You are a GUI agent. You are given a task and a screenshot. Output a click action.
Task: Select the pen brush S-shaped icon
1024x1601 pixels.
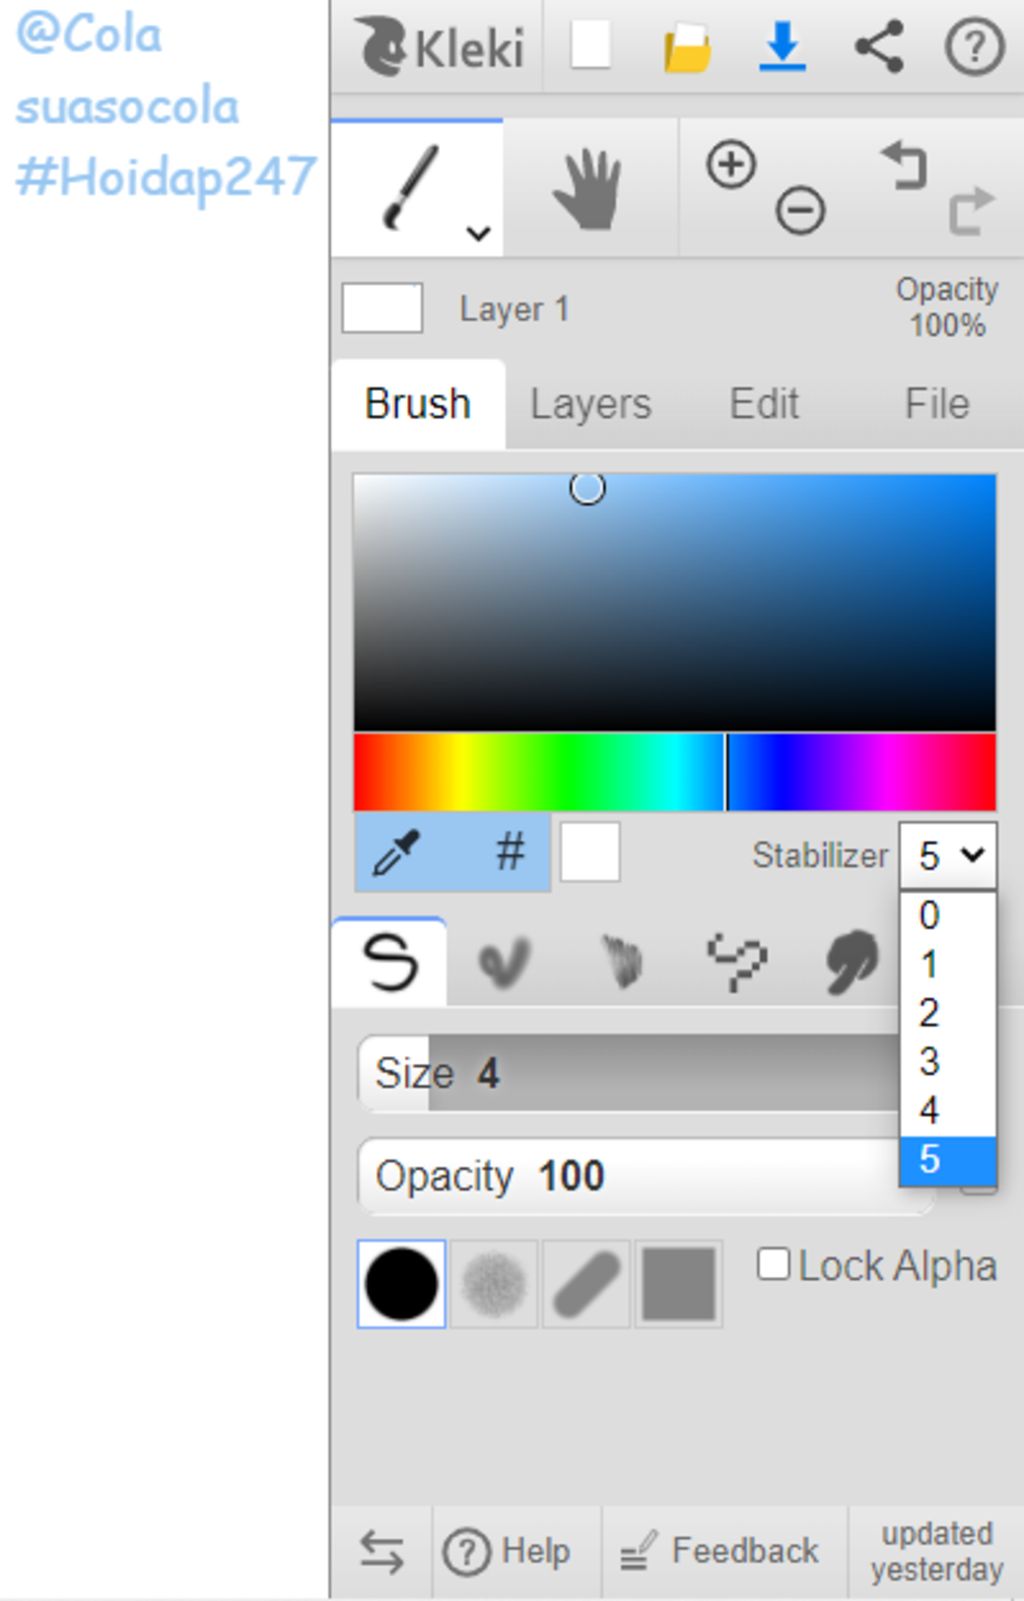389,962
